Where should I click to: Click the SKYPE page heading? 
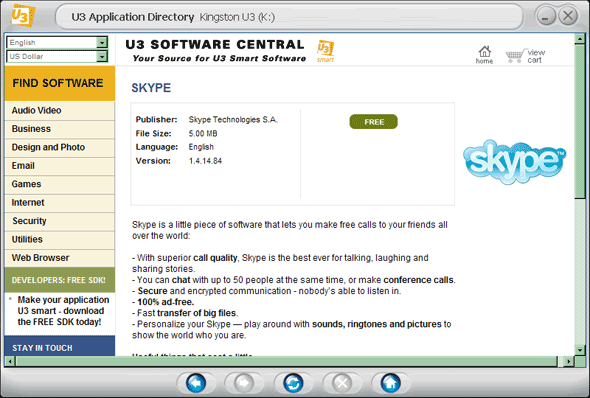tap(151, 88)
